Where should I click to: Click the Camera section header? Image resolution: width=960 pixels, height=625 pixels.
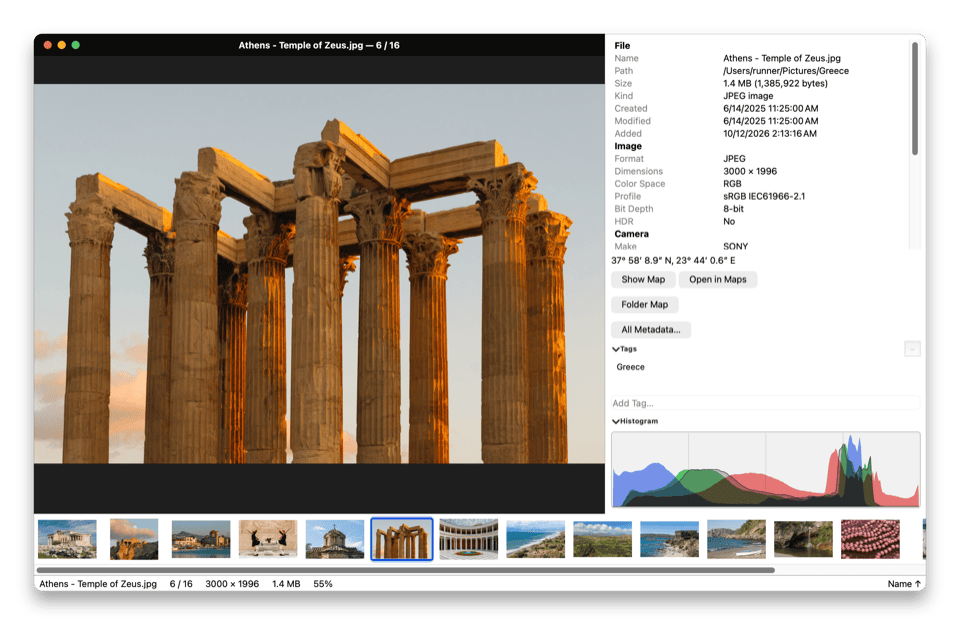point(631,234)
